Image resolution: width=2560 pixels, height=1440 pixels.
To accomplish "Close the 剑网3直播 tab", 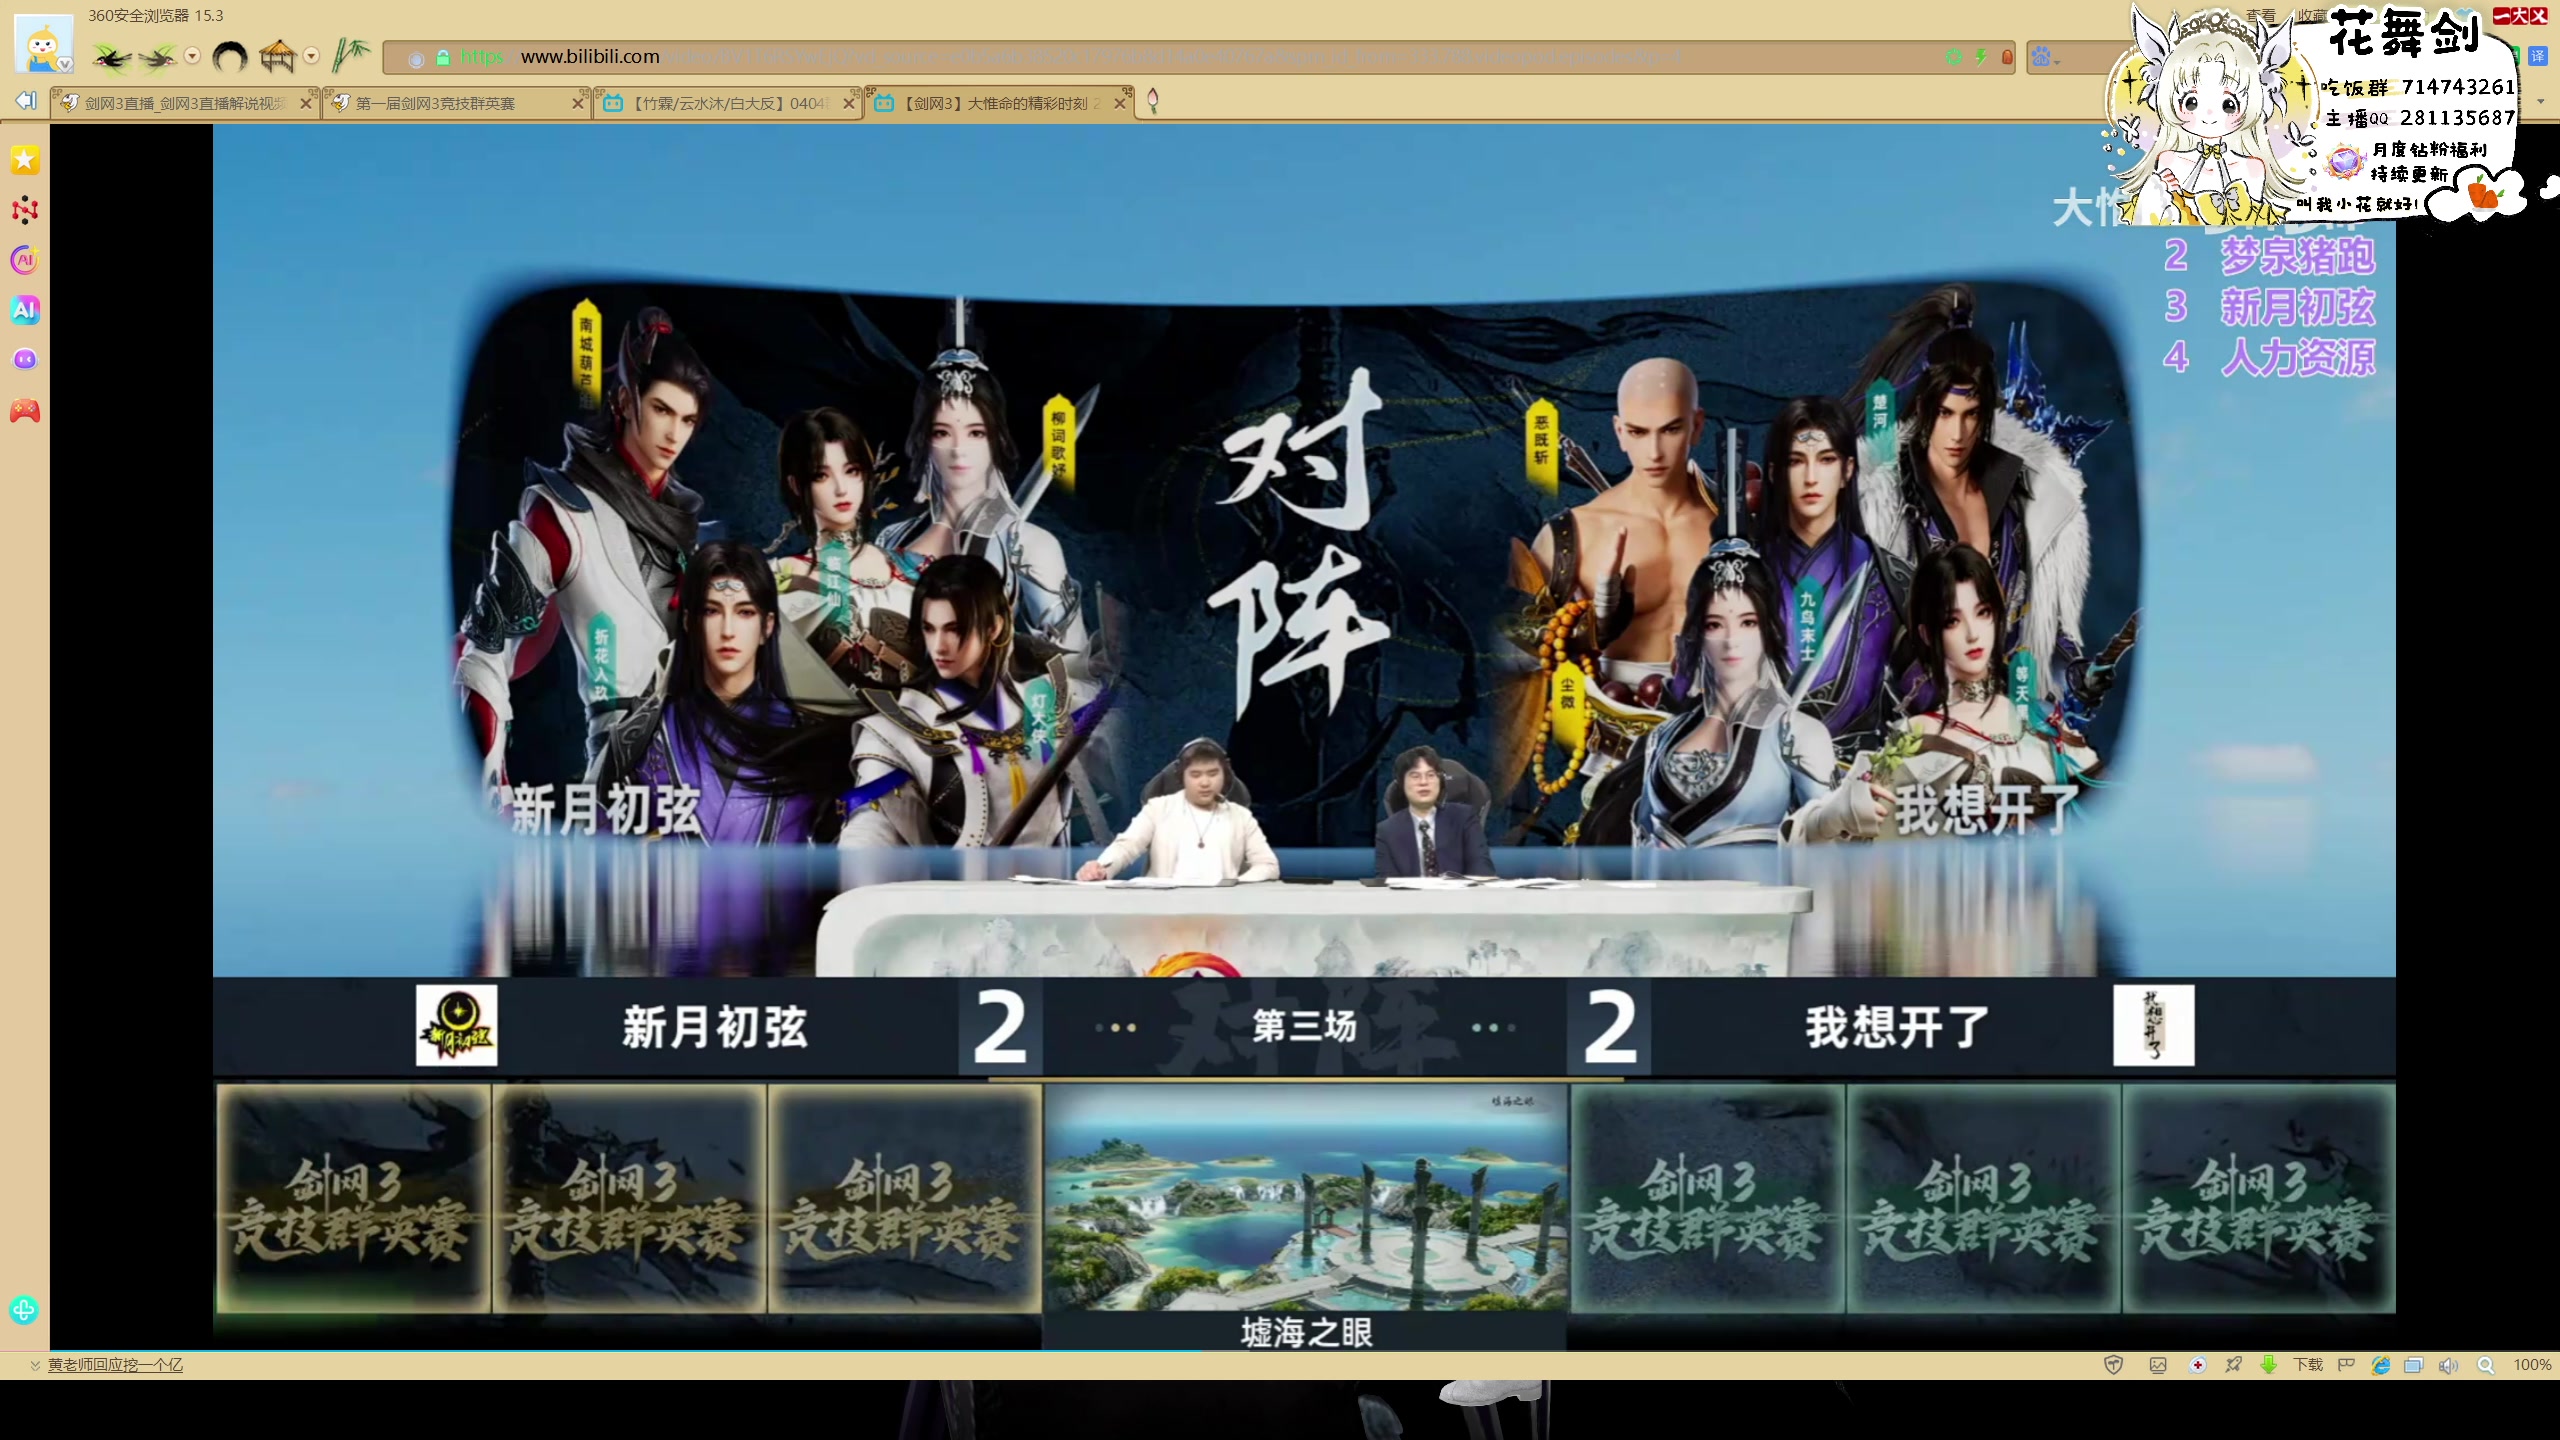I will pyautogui.click(x=307, y=103).
